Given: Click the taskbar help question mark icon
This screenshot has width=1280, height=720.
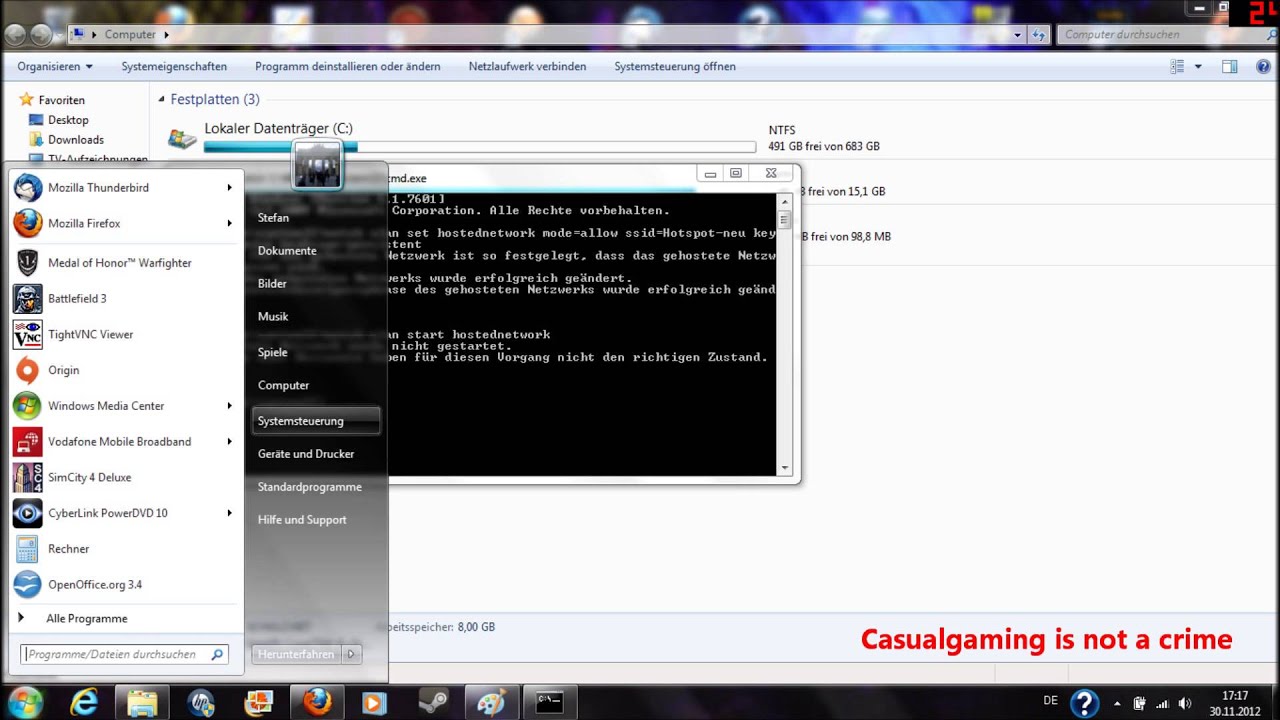Looking at the screenshot, I should click(1084, 703).
